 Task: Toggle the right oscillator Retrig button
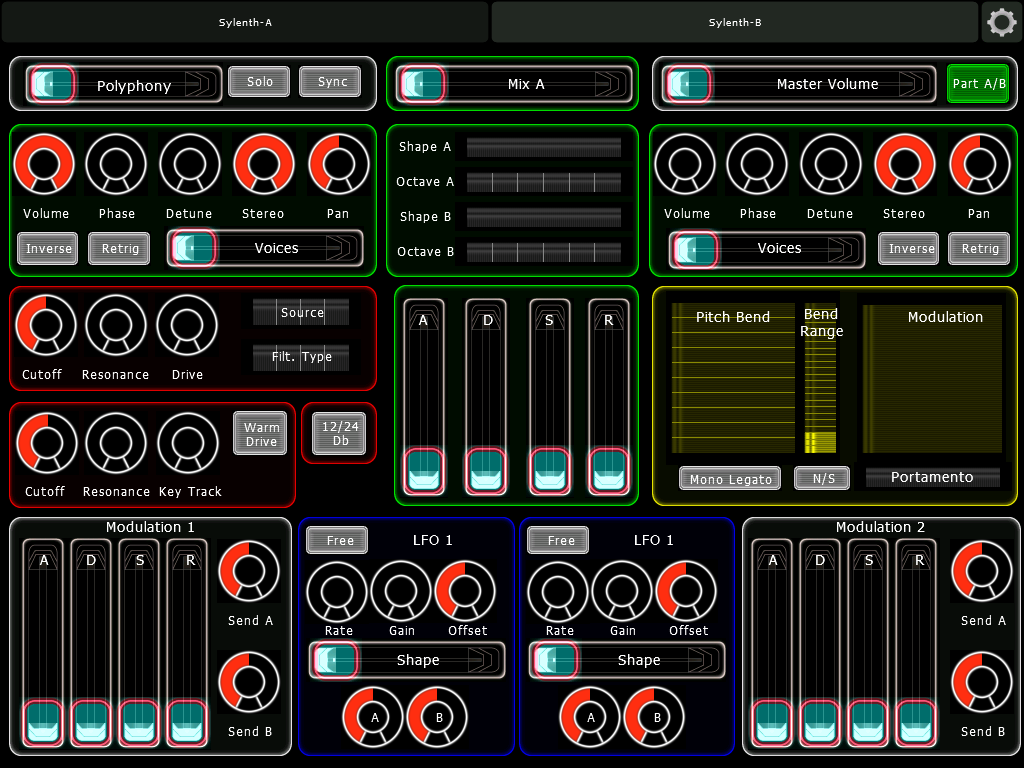click(980, 248)
